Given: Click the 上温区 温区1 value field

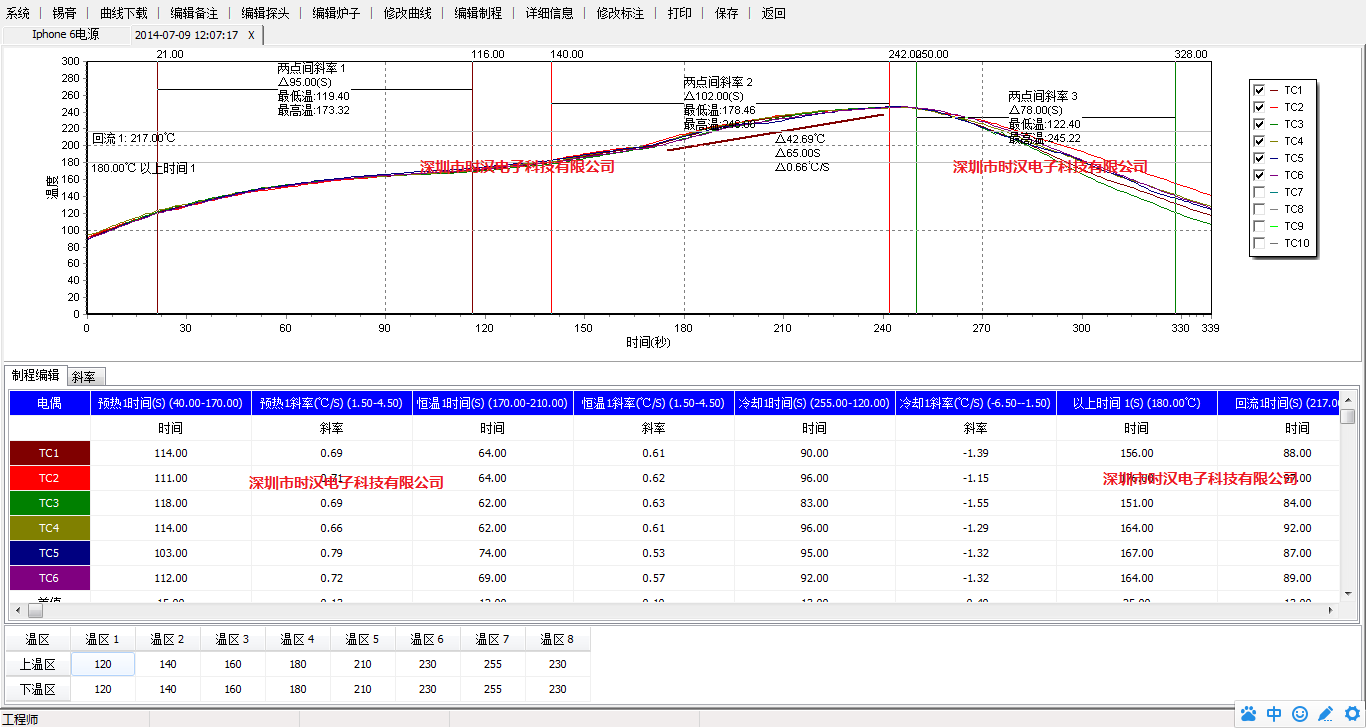Looking at the screenshot, I should [x=103, y=663].
